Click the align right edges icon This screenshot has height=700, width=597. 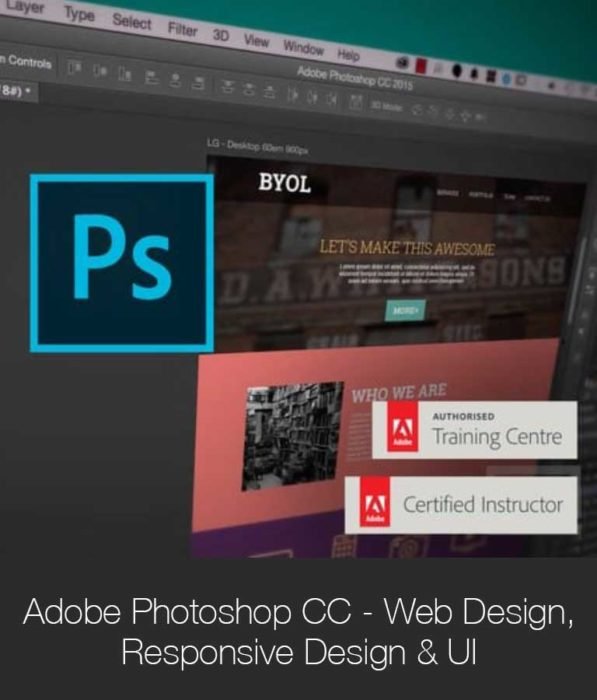[198, 82]
